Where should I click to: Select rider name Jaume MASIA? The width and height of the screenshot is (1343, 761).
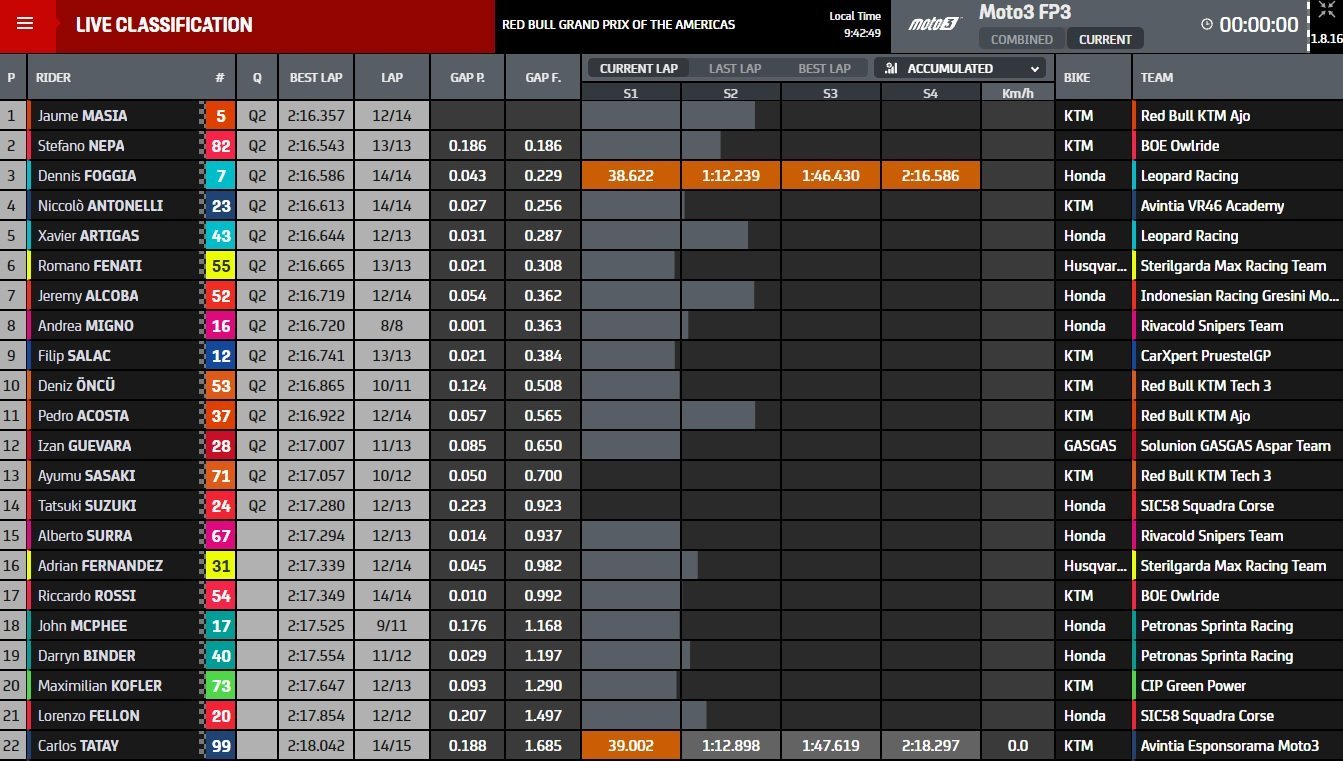[82, 115]
